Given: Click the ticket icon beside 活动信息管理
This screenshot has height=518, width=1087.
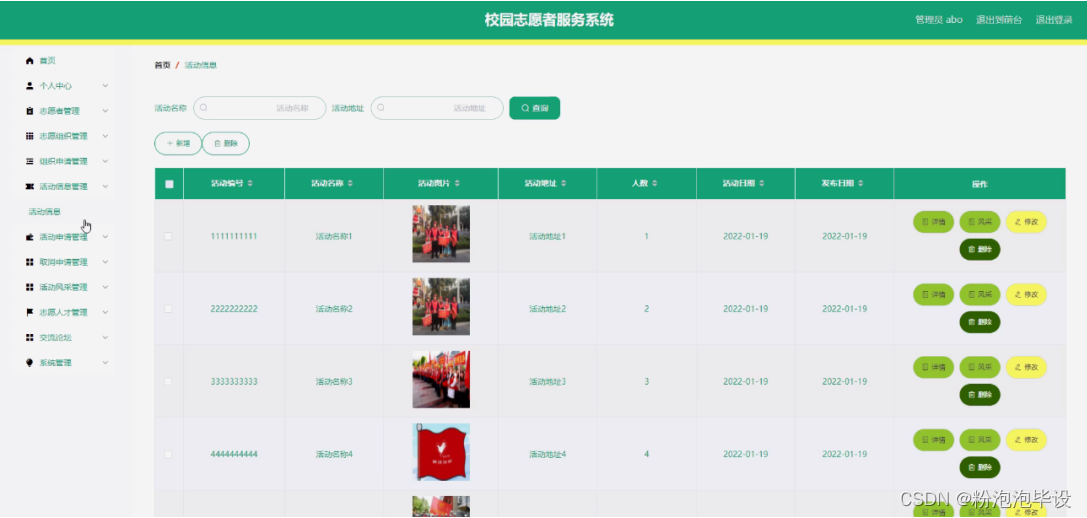Looking at the screenshot, I should [29, 187].
